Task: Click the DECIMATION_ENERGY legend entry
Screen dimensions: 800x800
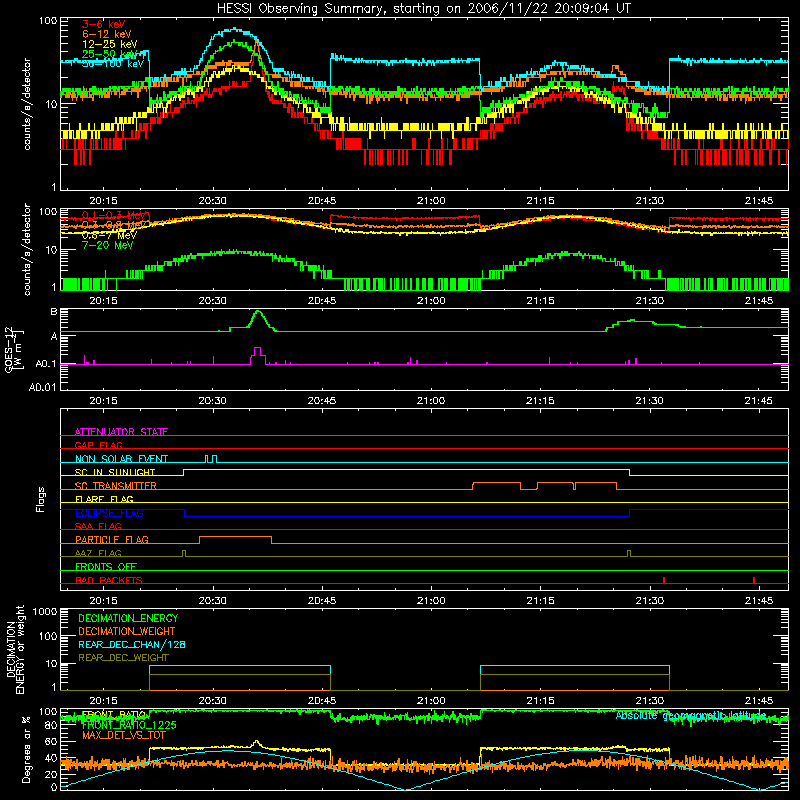Action: [x=128, y=618]
